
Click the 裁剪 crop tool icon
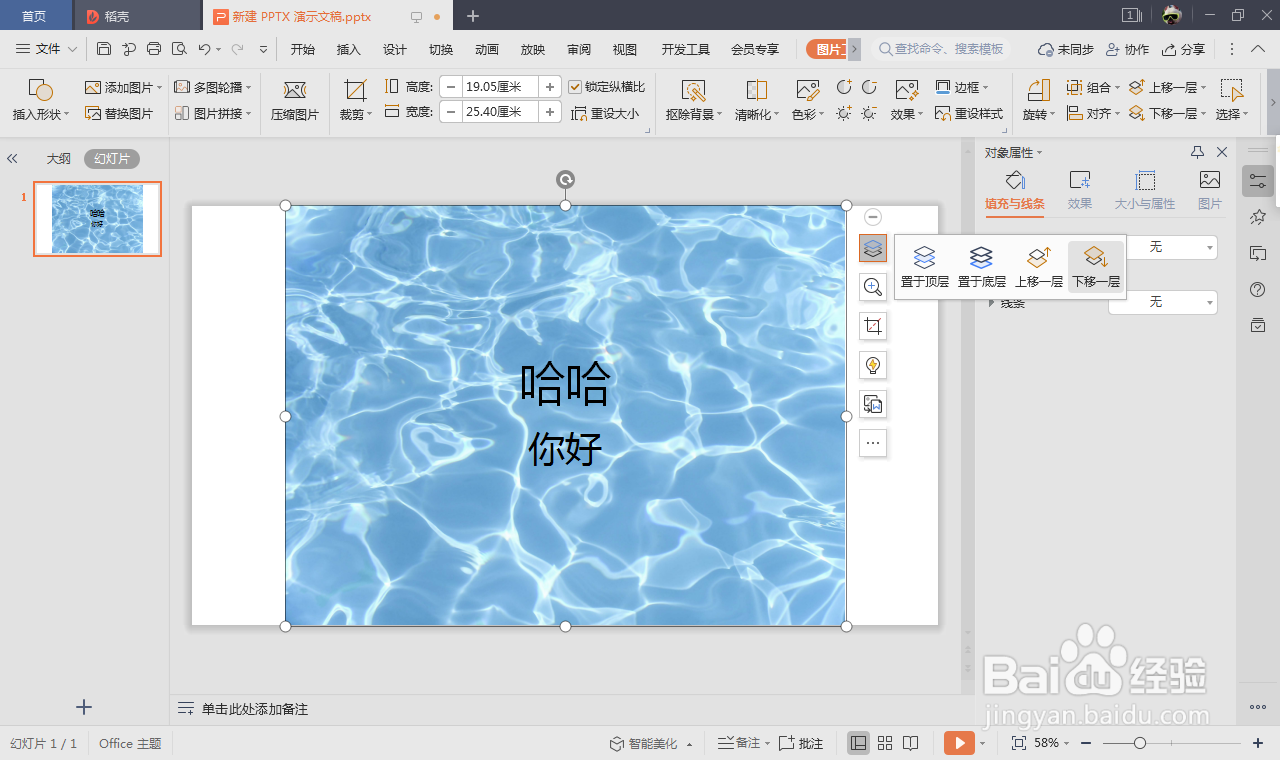click(x=354, y=90)
